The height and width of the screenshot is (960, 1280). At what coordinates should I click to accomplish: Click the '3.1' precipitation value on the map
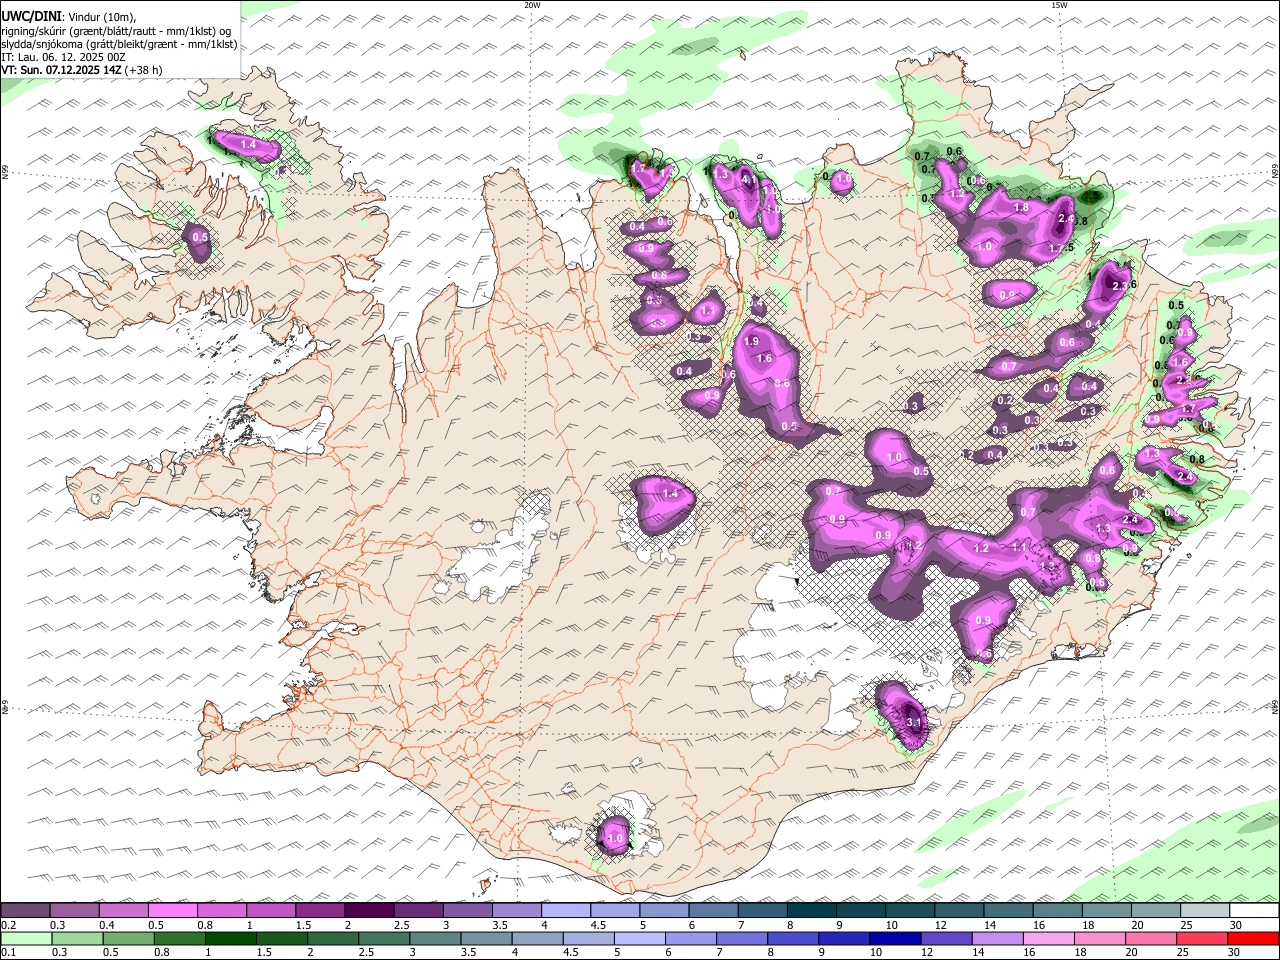[913, 722]
